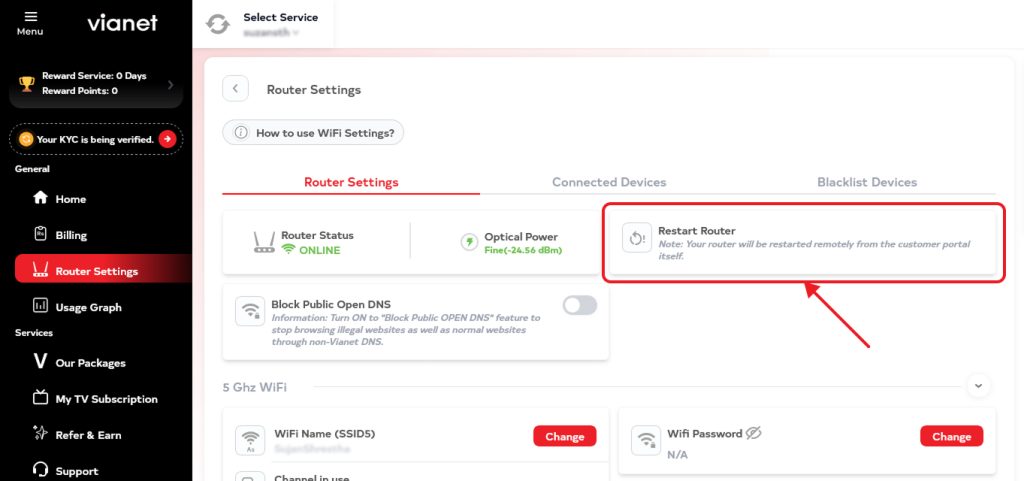This screenshot has height=481, width=1024.
Task: Collapse the 5 Ghz WiFi section
Action: (x=978, y=386)
